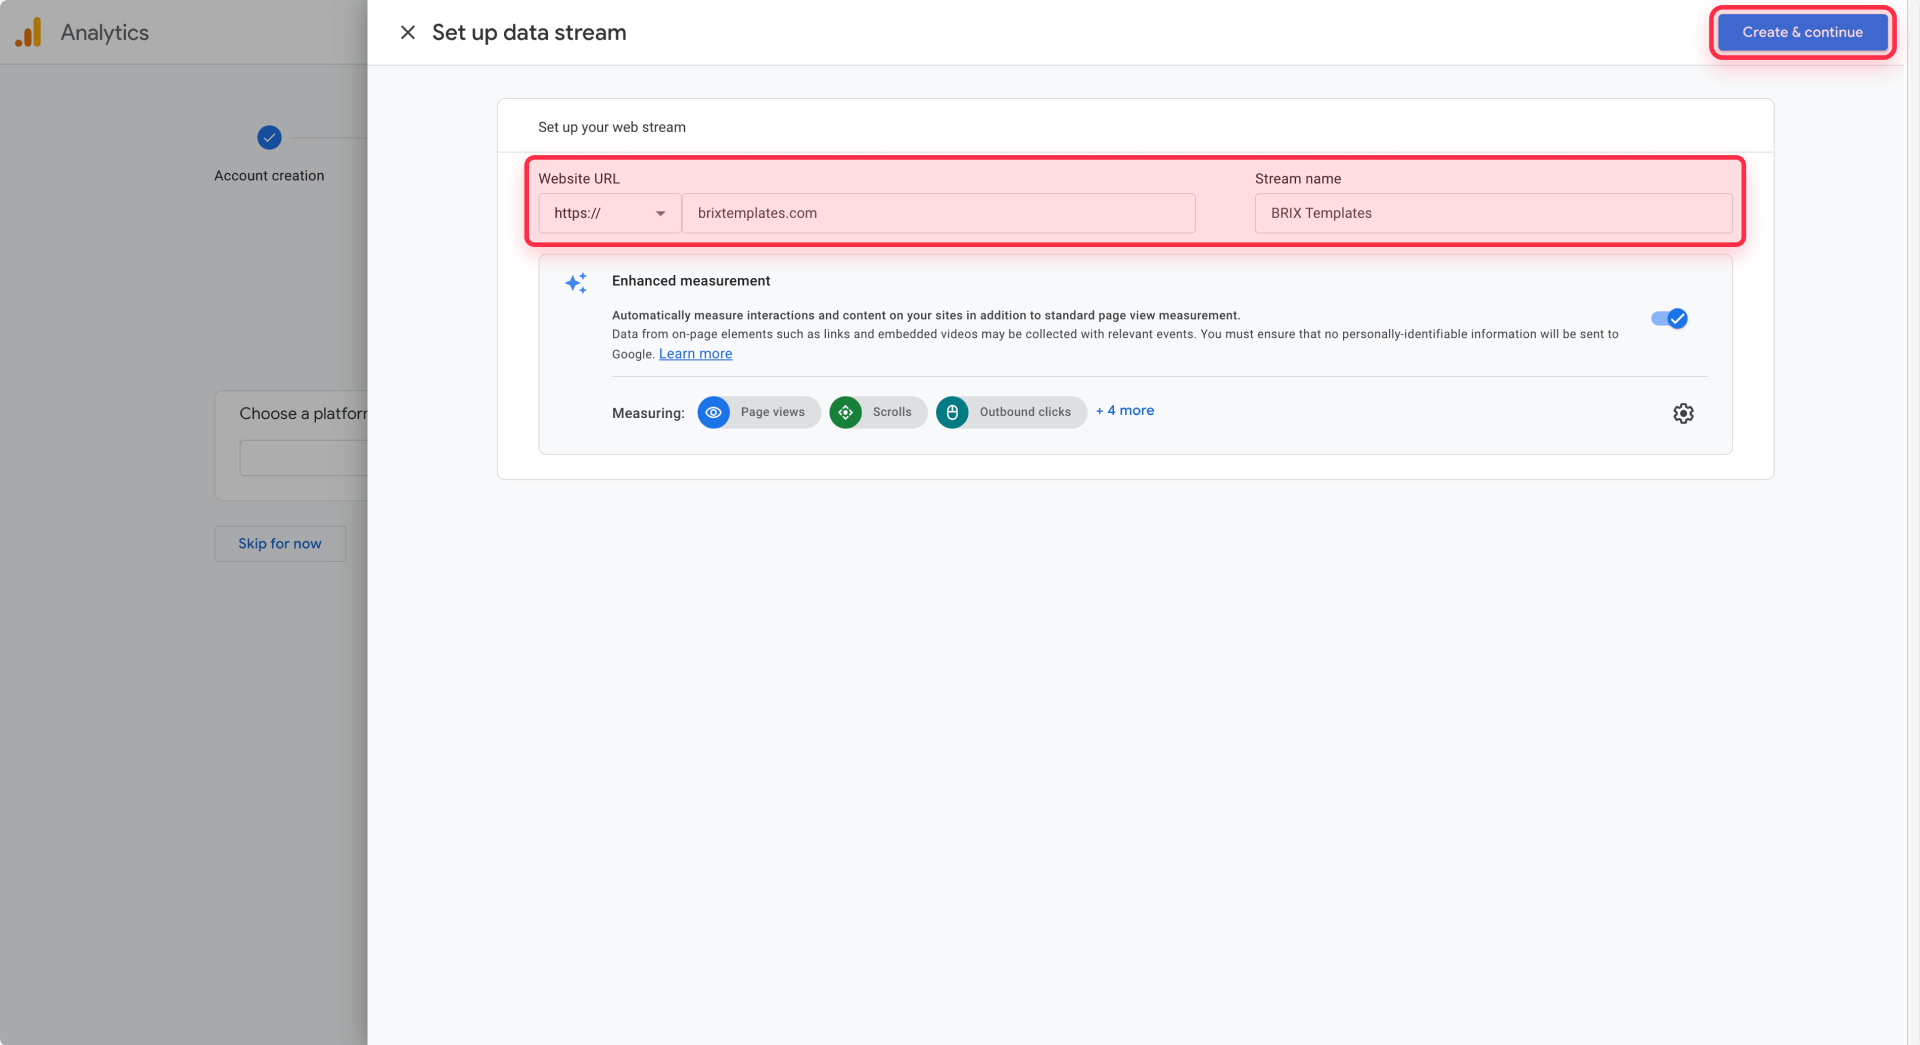Viewport: 1920px width, 1045px height.
Task: Click the Enhanced measurement sparkle icon
Action: [576, 283]
